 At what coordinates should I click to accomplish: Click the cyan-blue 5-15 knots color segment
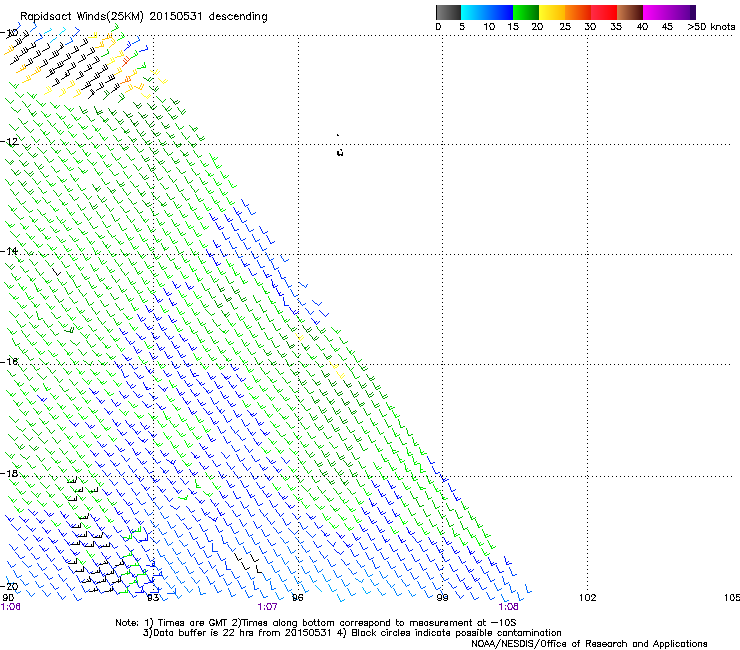(487, 12)
